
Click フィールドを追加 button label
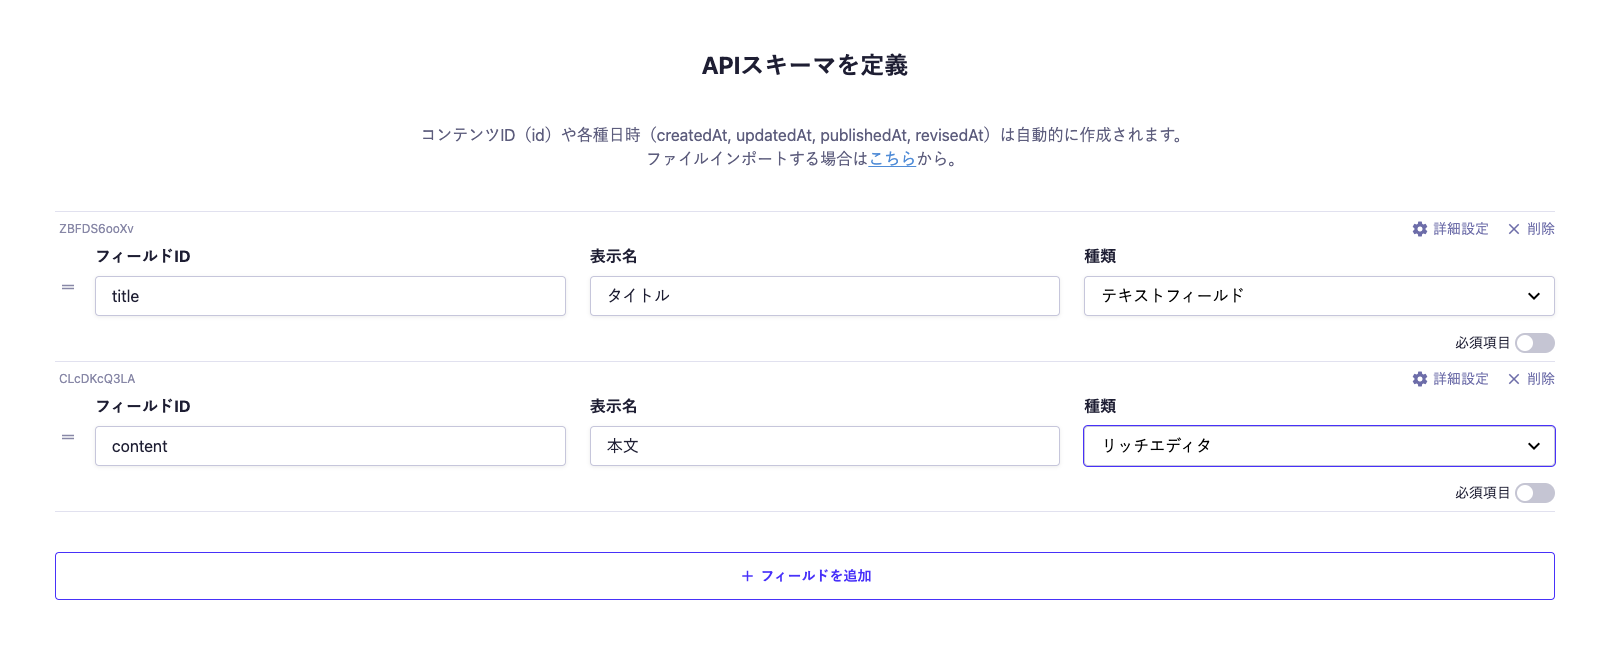816,576
